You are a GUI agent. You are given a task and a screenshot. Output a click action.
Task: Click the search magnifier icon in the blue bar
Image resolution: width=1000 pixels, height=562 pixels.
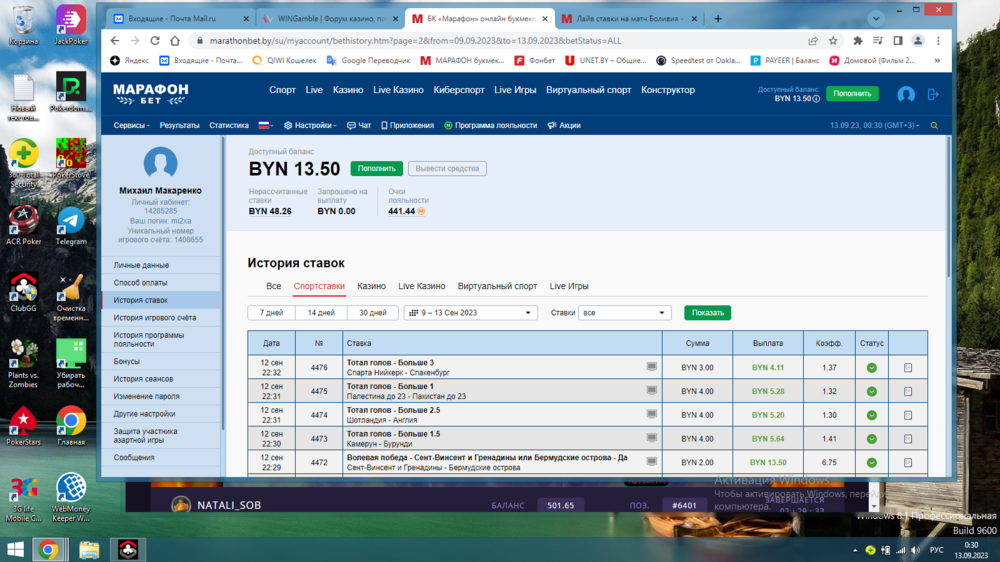(934, 126)
